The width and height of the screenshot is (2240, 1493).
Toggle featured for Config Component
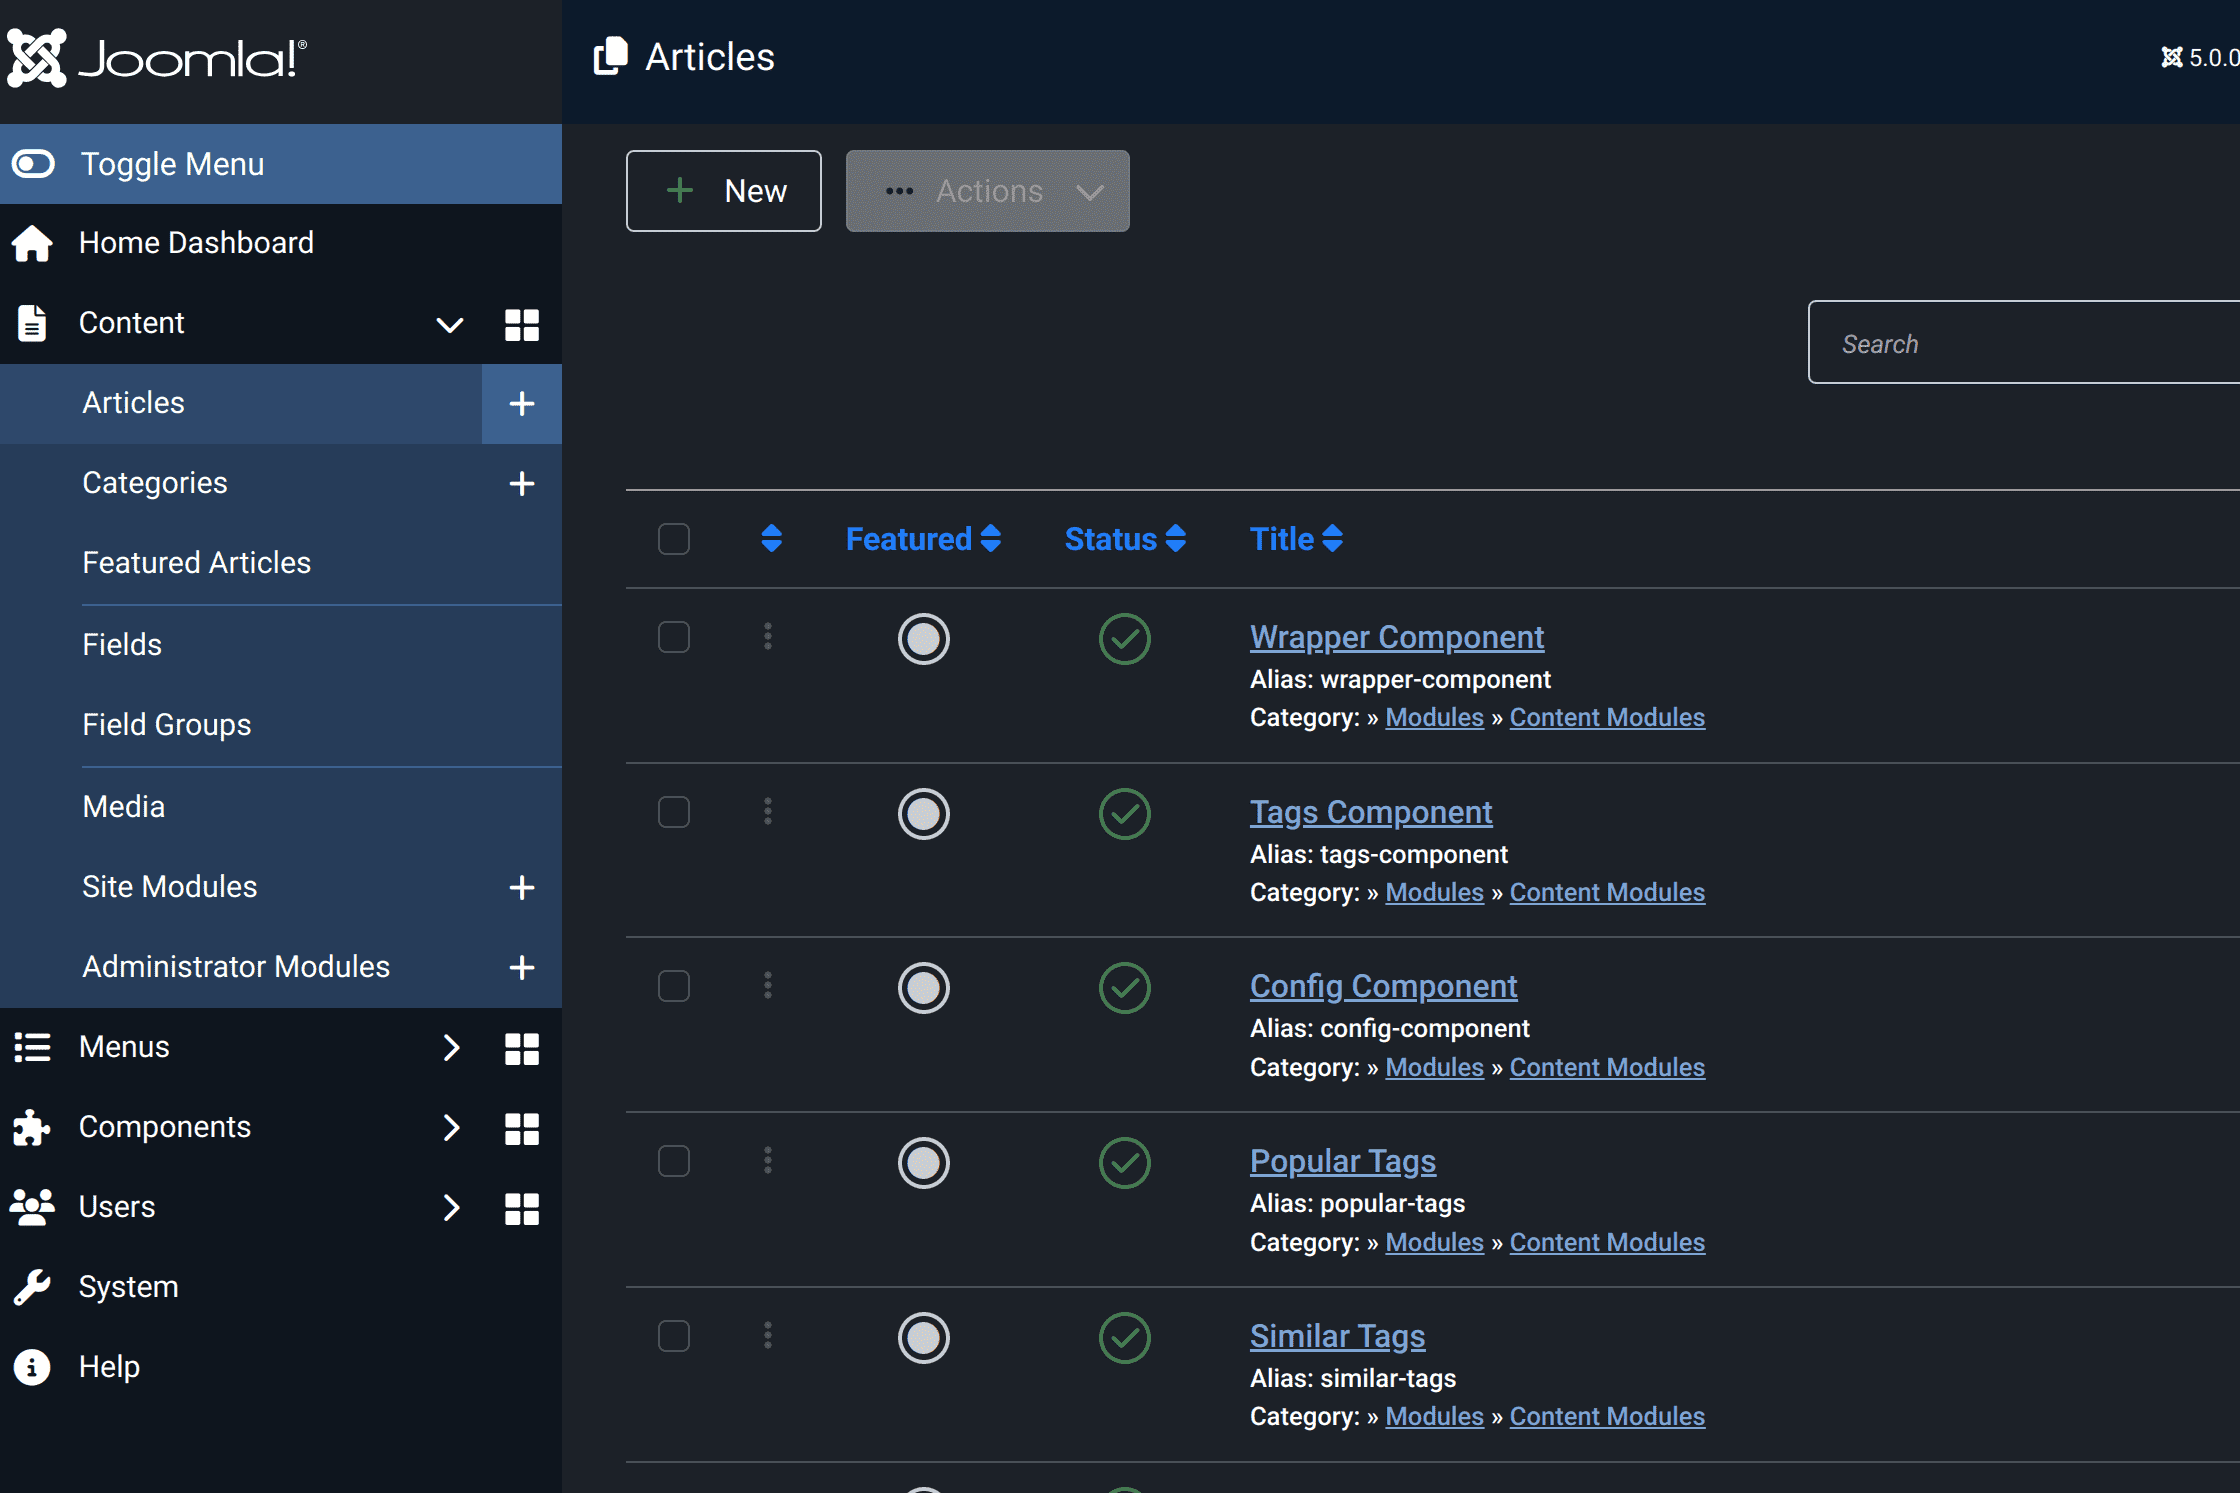[923, 988]
